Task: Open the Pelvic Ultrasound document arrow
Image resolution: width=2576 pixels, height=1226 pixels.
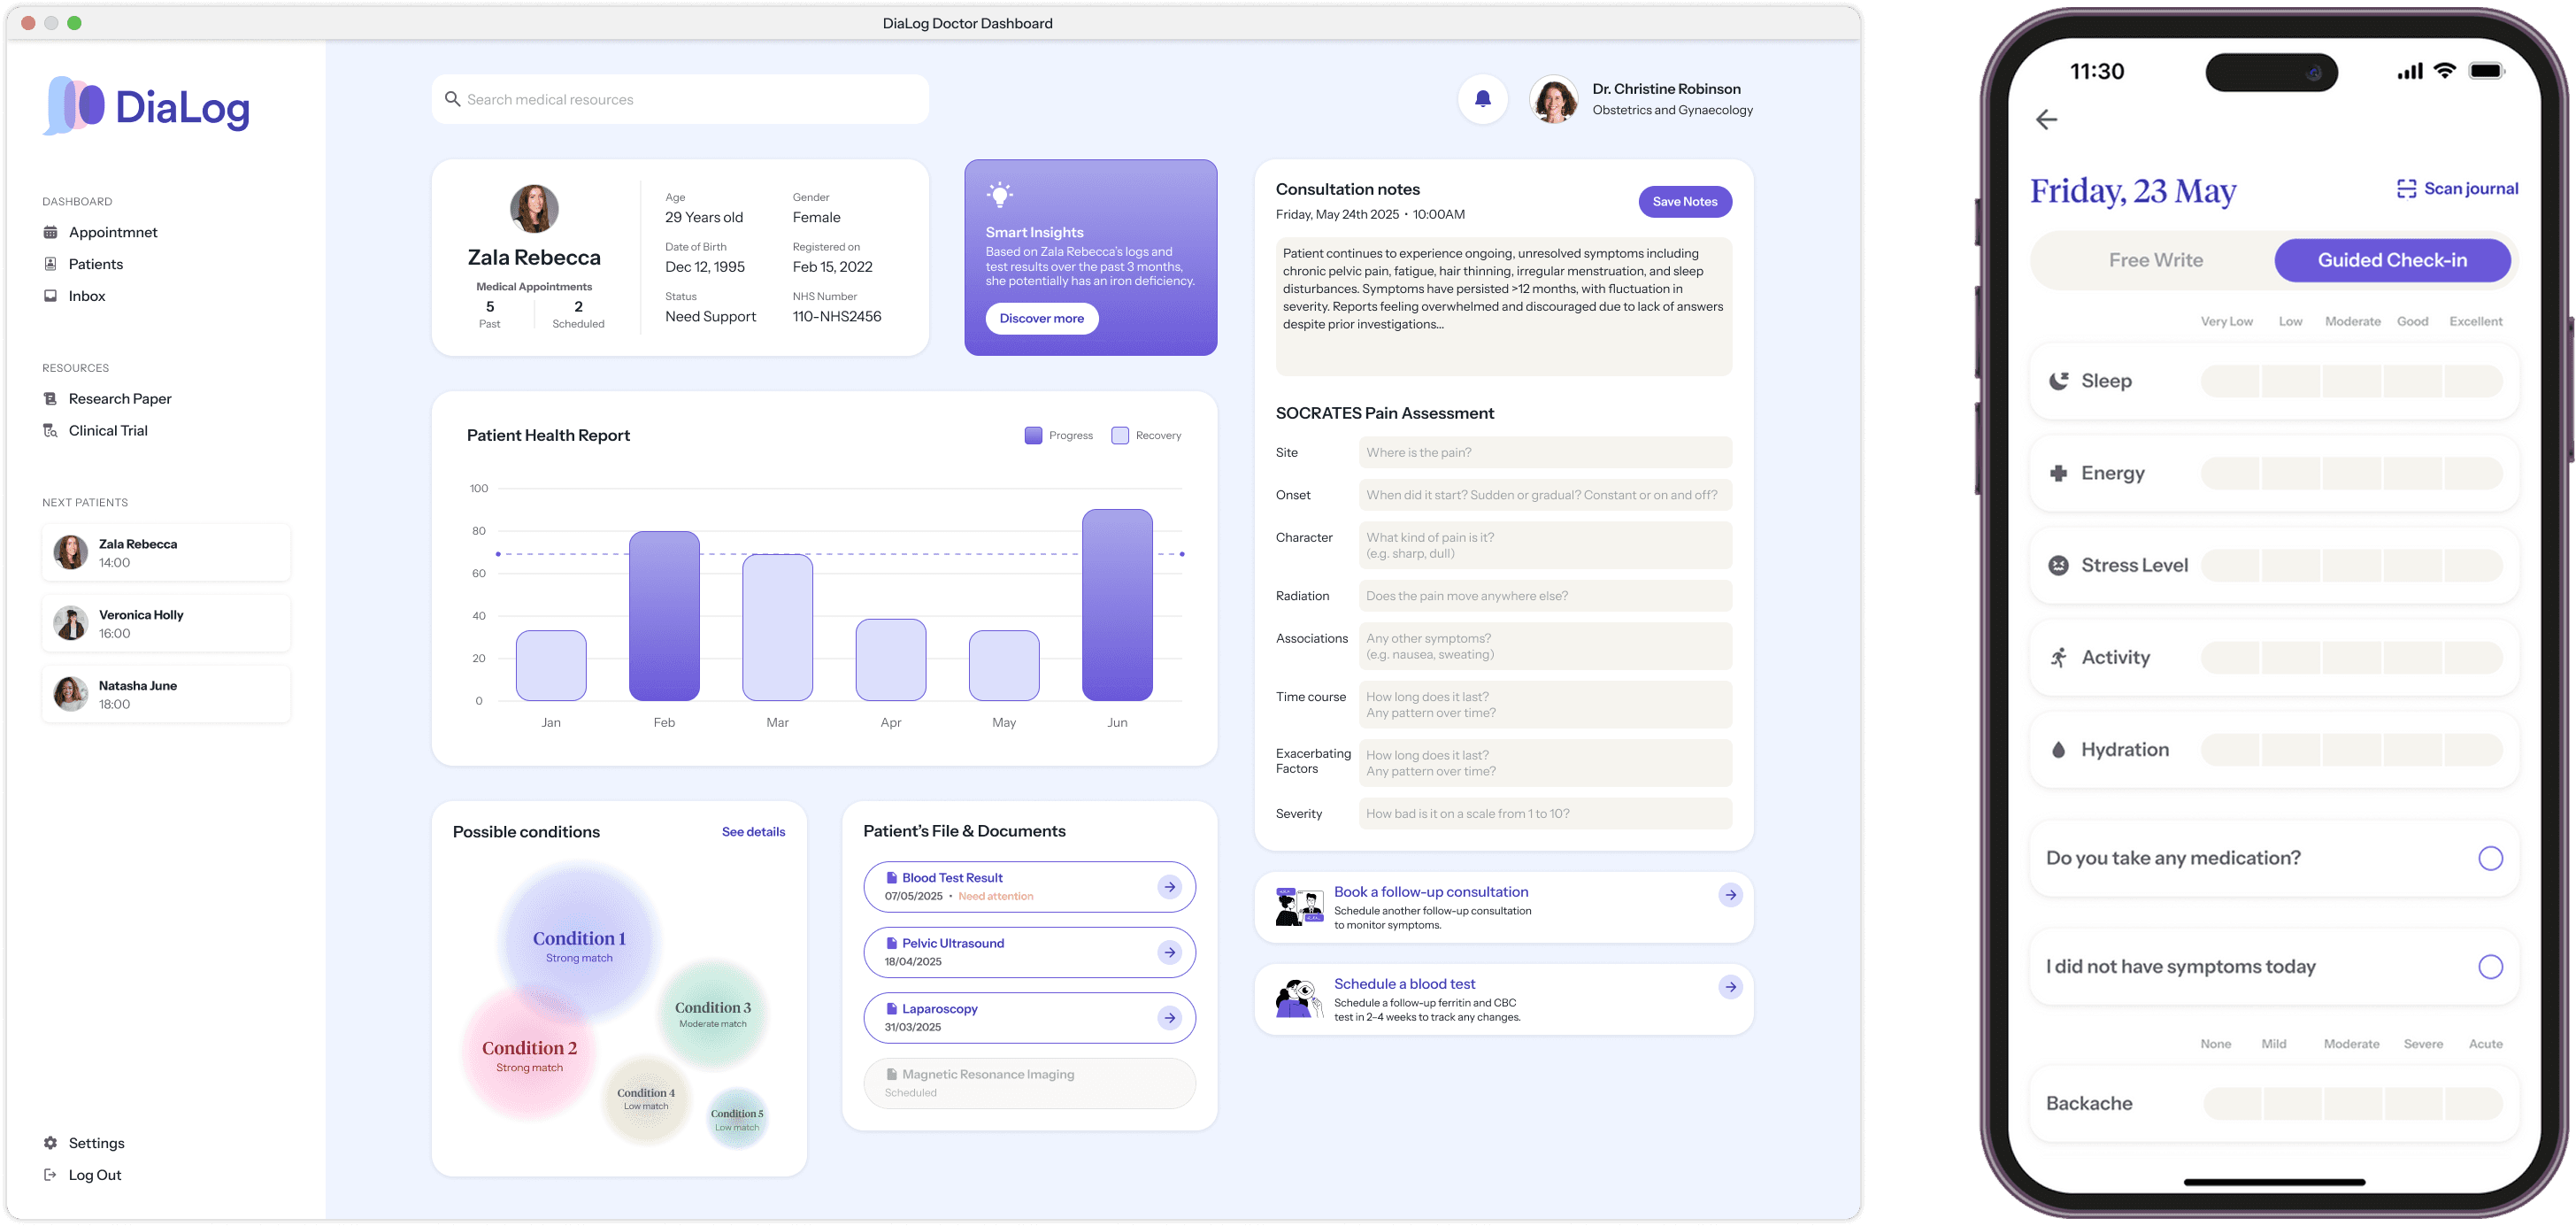Action: click(1169, 953)
